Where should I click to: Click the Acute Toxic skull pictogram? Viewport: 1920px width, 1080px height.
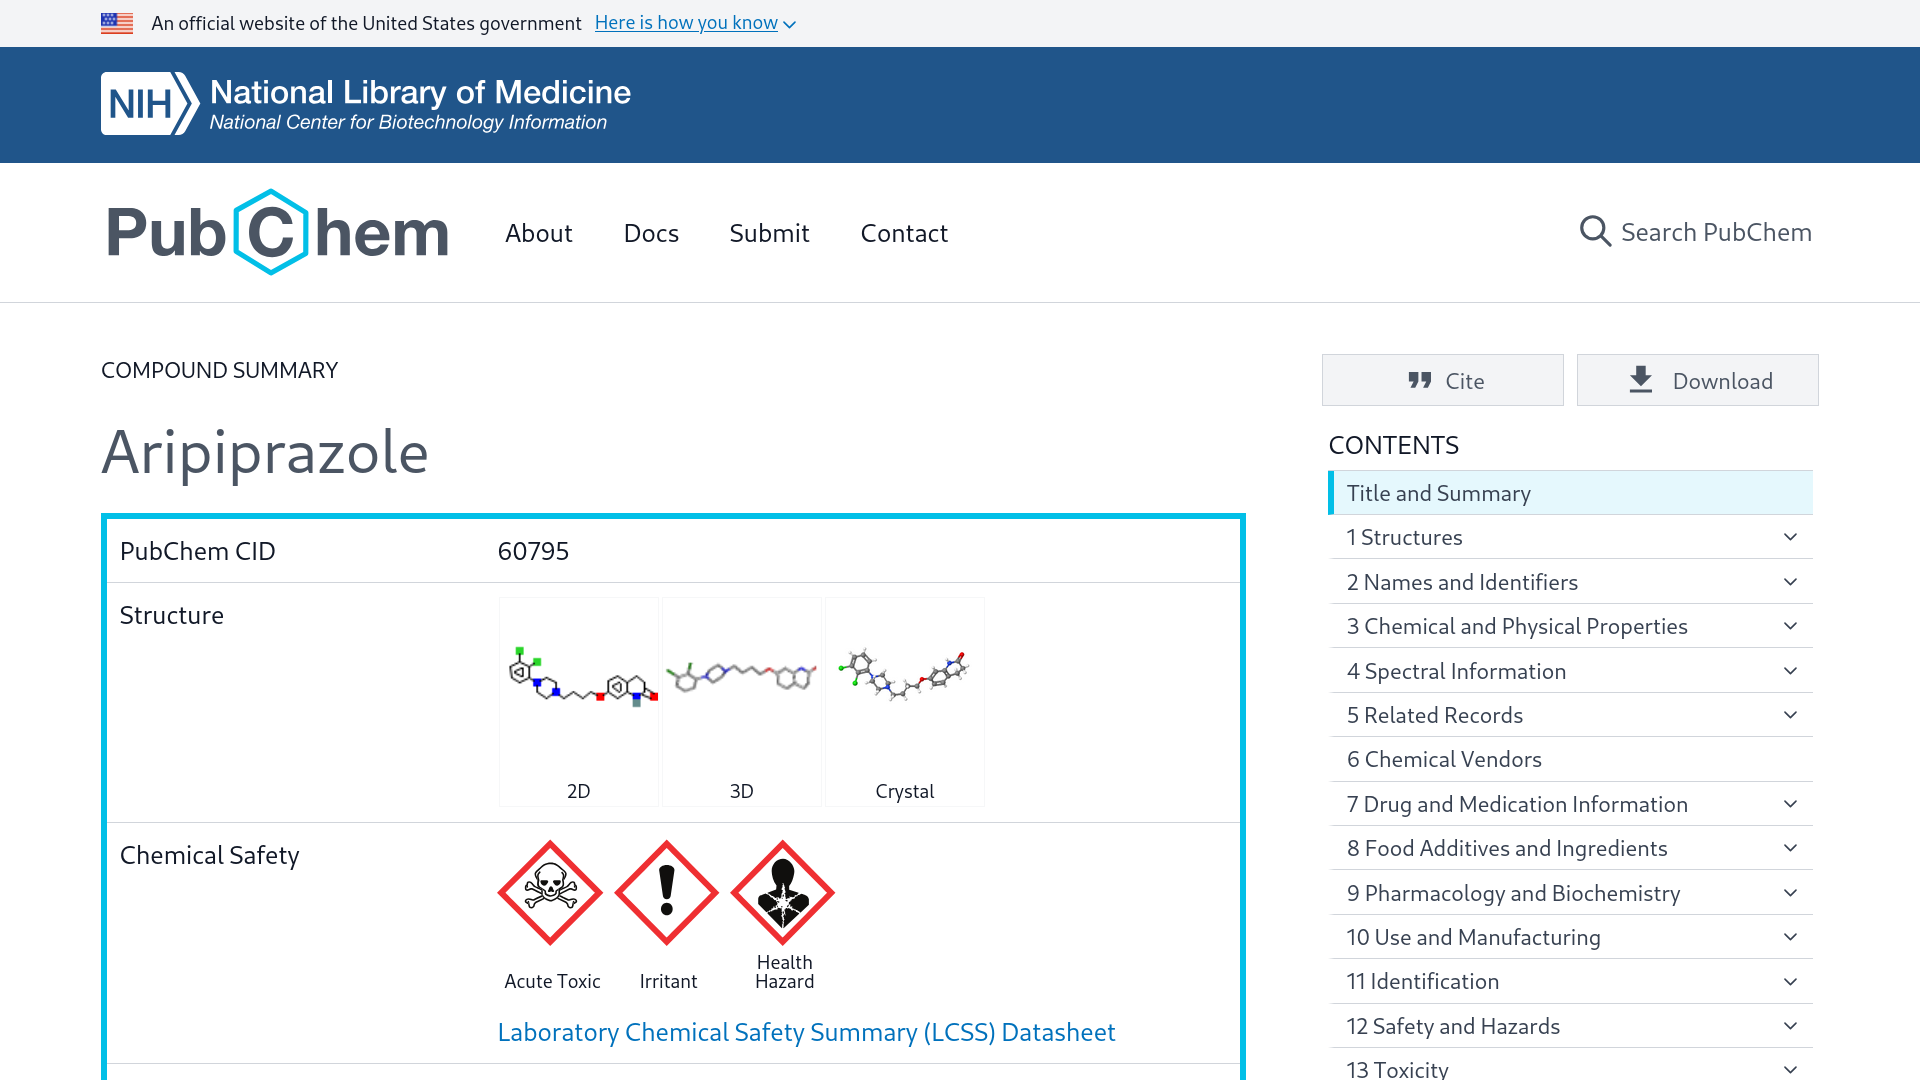(550, 892)
